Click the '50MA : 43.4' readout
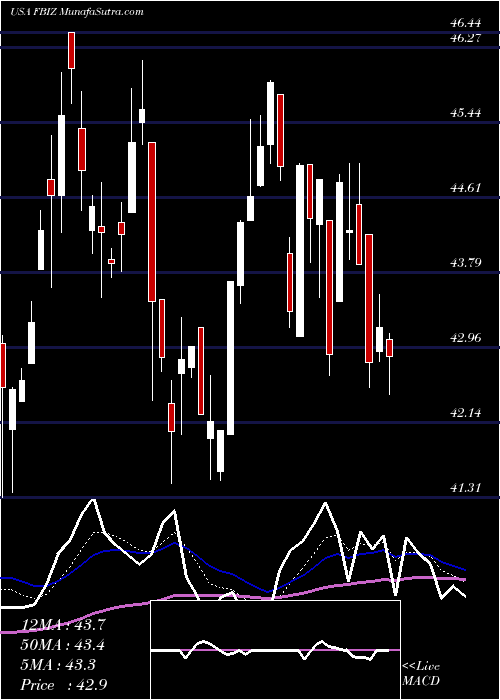 click(62, 645)
